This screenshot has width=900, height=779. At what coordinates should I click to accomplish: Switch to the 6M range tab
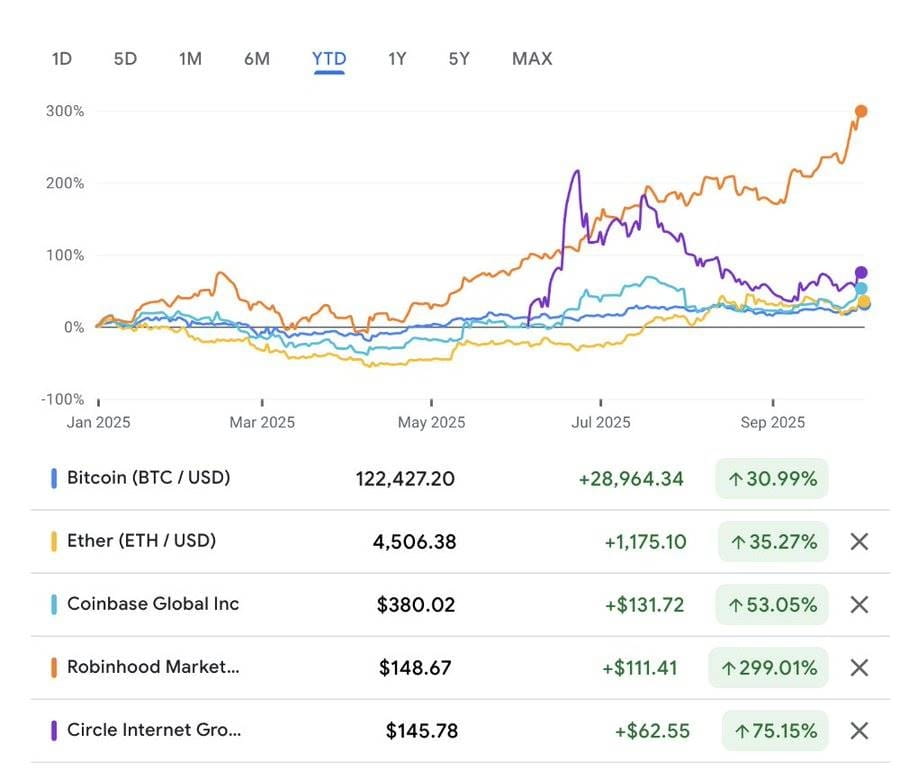coord(257,59)
